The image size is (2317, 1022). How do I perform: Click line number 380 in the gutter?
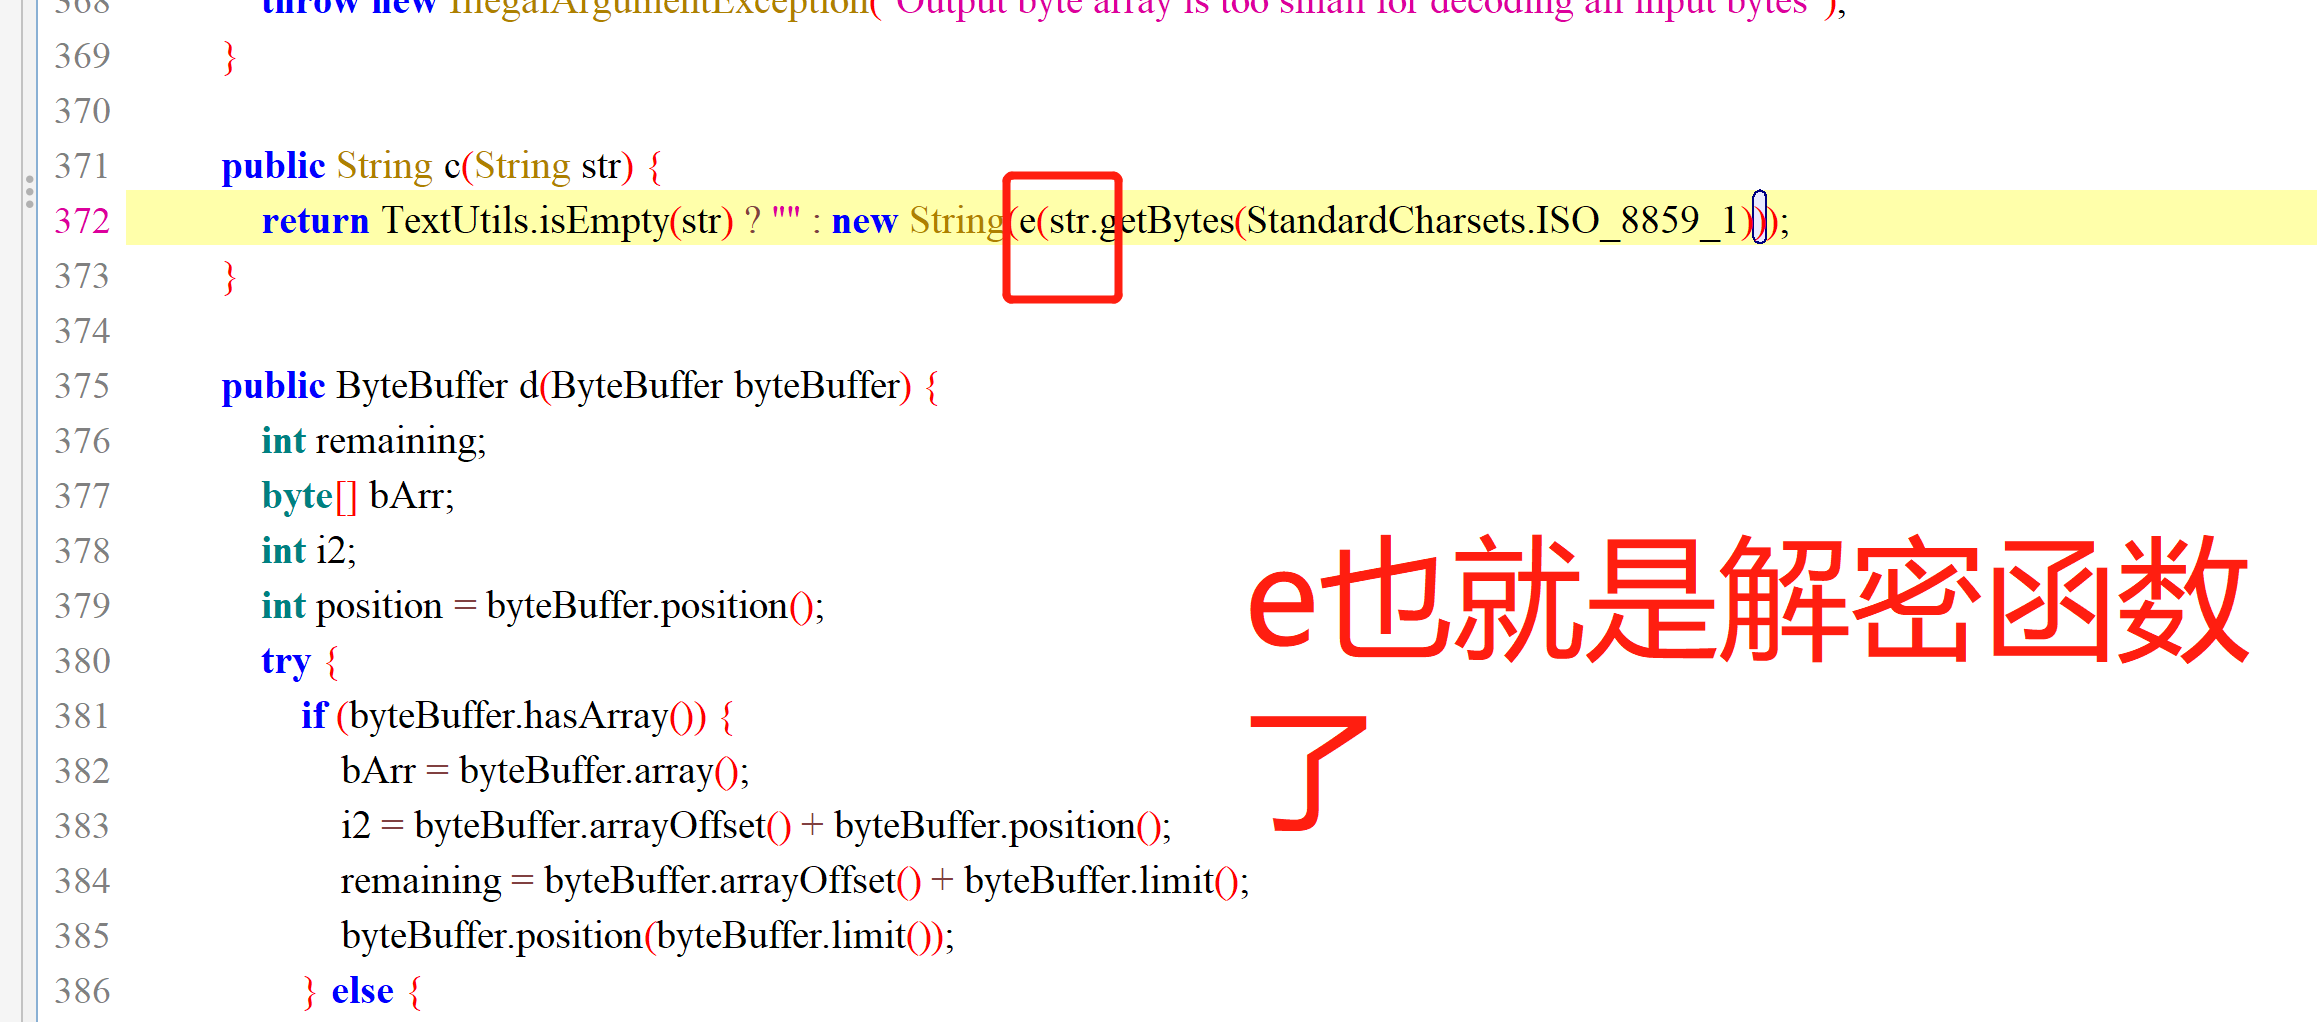tap(82, 661)
